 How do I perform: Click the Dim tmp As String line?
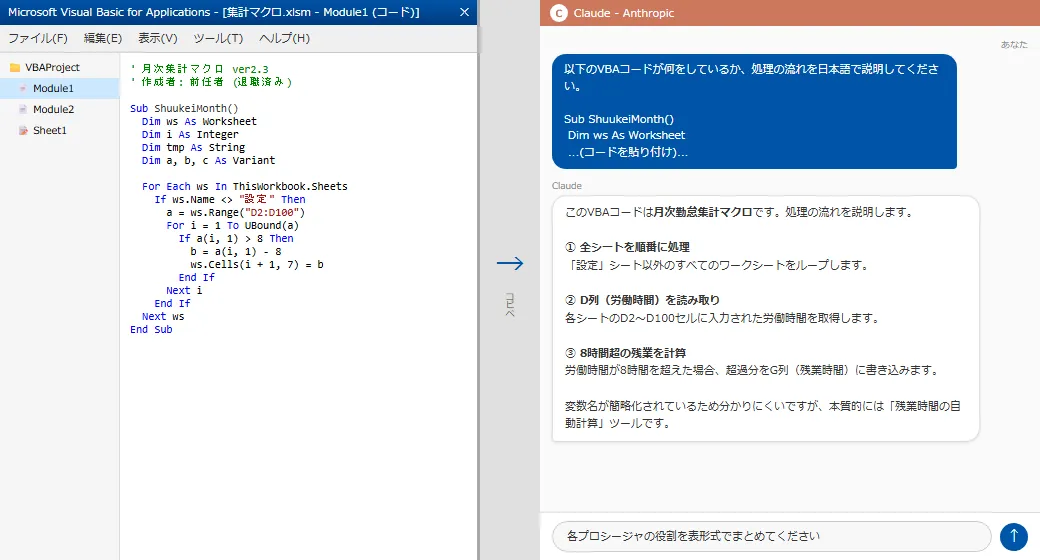(x=193, y=147)
